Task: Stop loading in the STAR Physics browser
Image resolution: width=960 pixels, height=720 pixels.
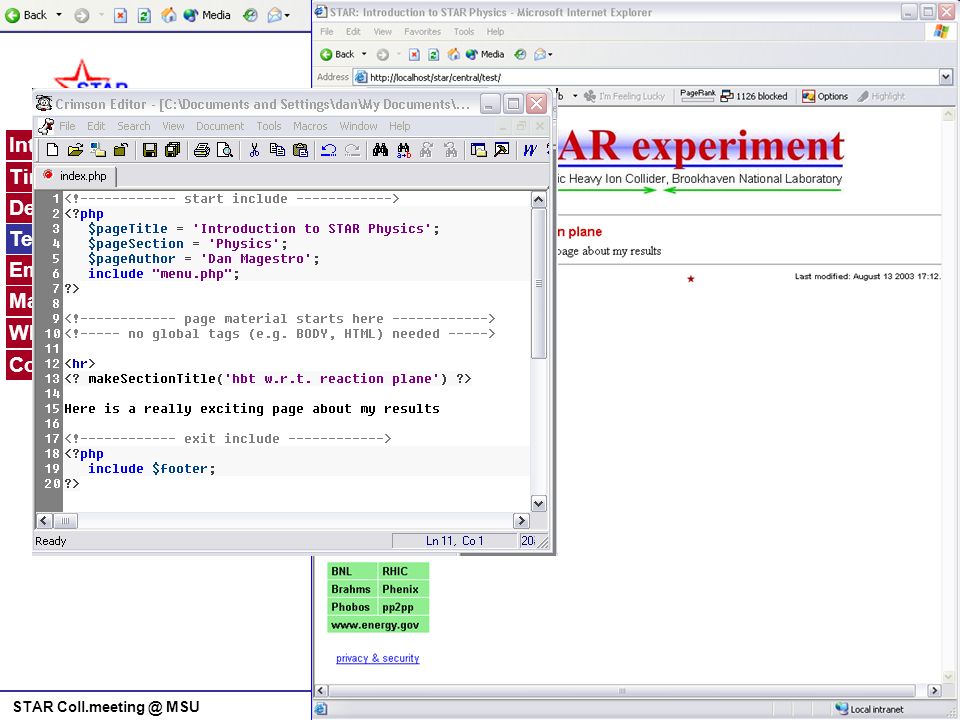Action: point(414,54)
